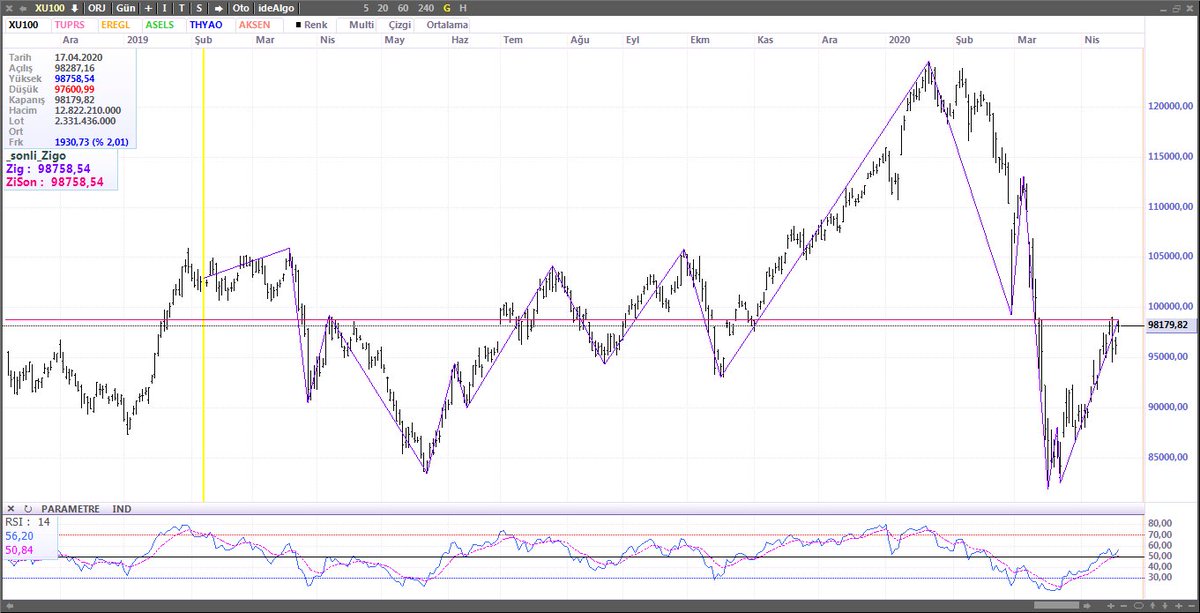Open the Gün period selector
The height and width of the screenshot is (613, 1200).
coord(126,8)
